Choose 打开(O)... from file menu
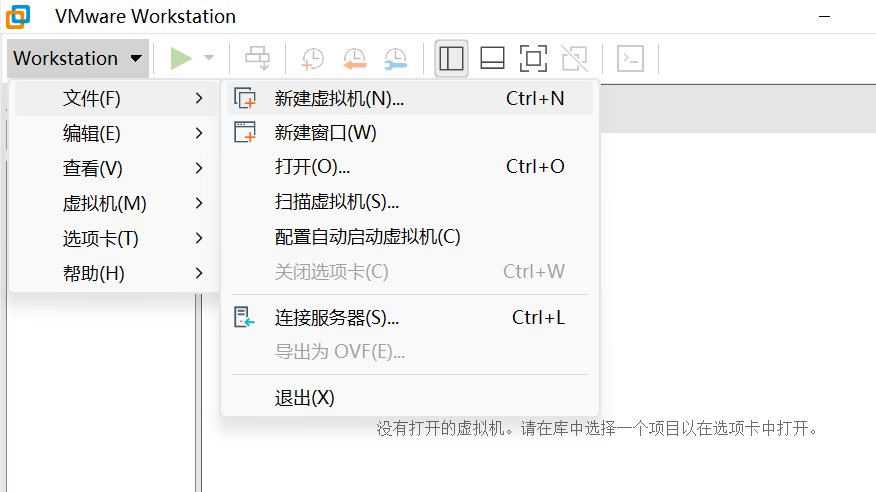Screen dimensions: 876x492 [x=410, y=166]
